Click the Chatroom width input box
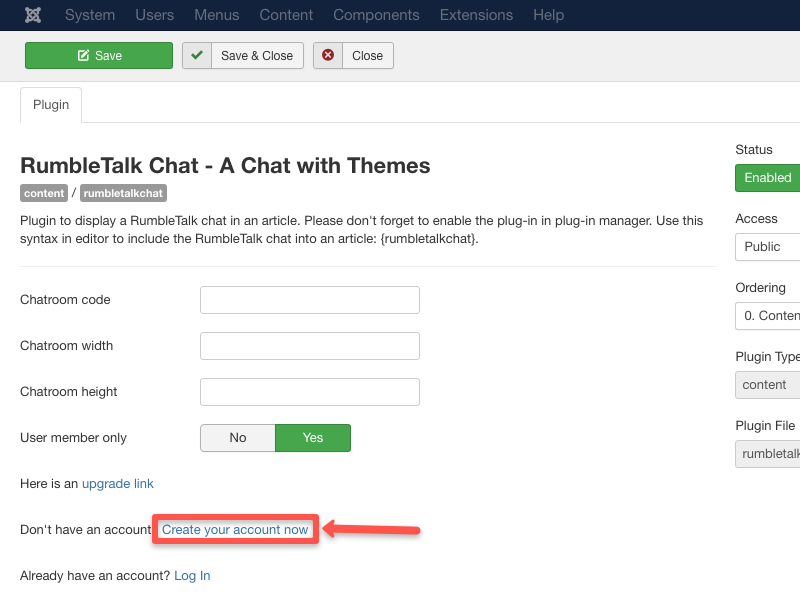This screenshot has width=800, height=600. [x=309, y=345]
